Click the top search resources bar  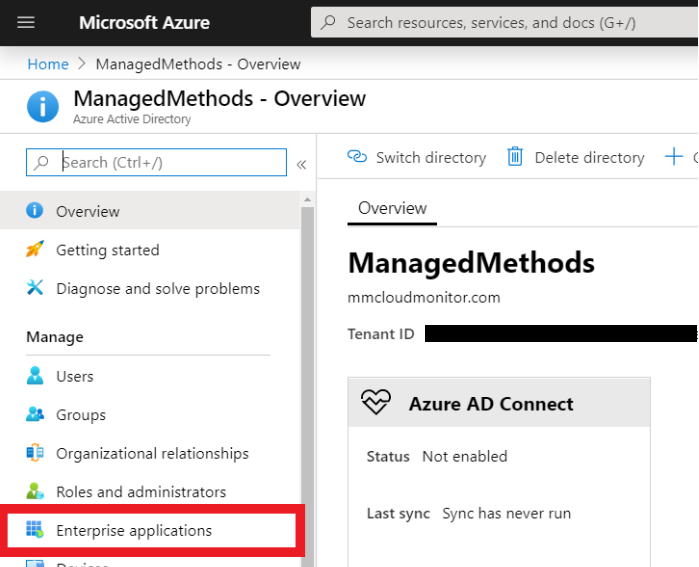click(x=500, y=22)
